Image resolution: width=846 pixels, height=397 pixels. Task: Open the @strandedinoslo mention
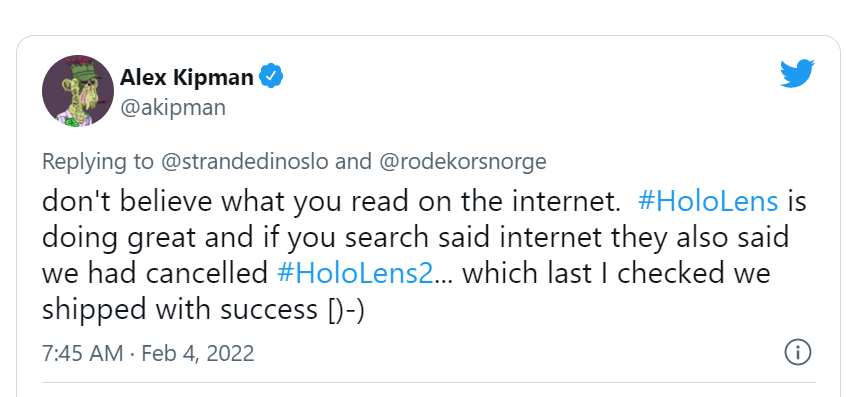245,162
